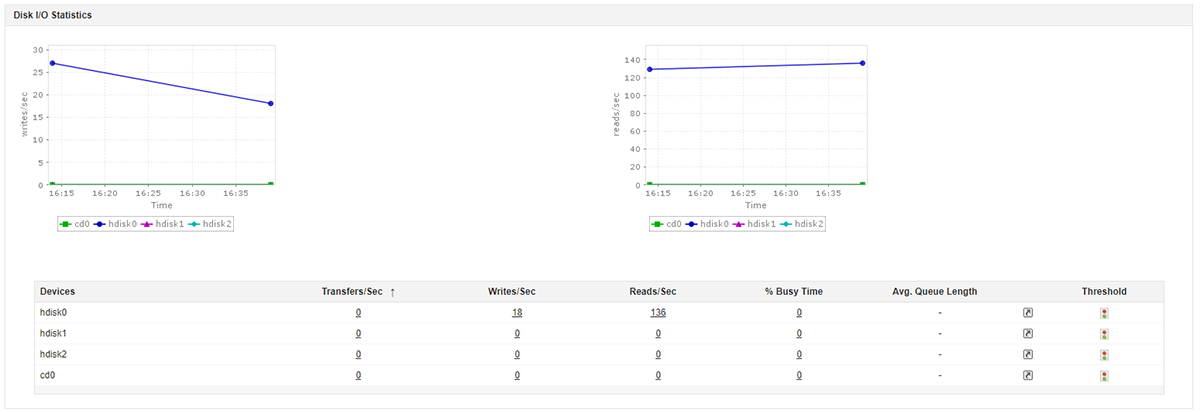Click hdisk0 Reads/Sec value 136
This screenshot has width=1200, height=412.
tap(658, 313)
